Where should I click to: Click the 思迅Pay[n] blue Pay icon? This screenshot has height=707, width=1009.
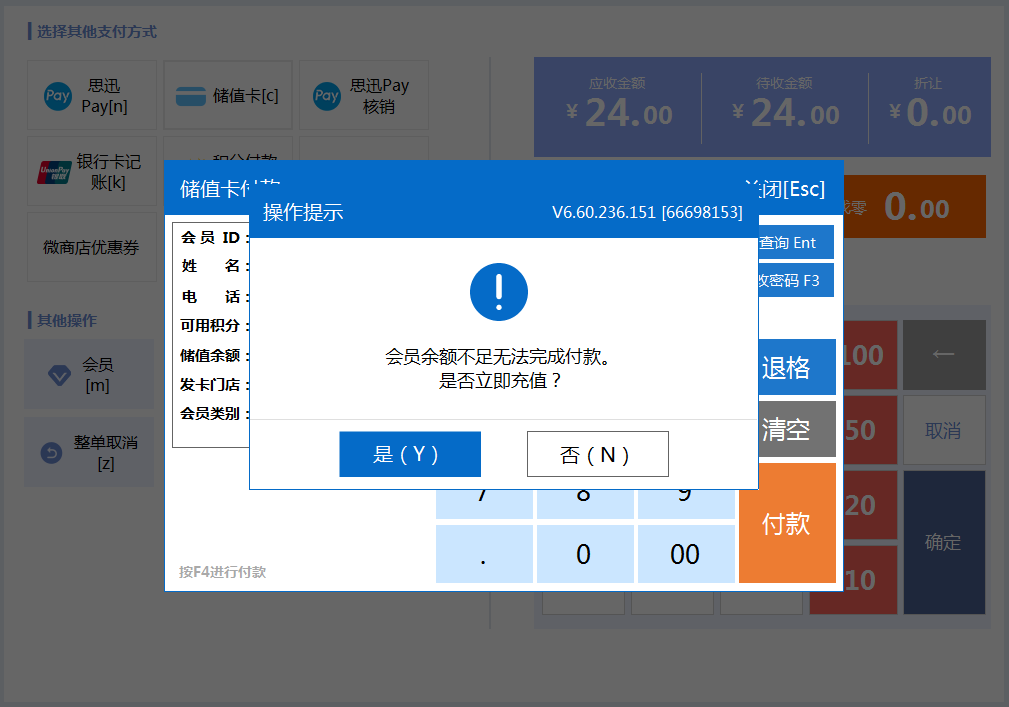pyautogui.click(x=57, y=96)
